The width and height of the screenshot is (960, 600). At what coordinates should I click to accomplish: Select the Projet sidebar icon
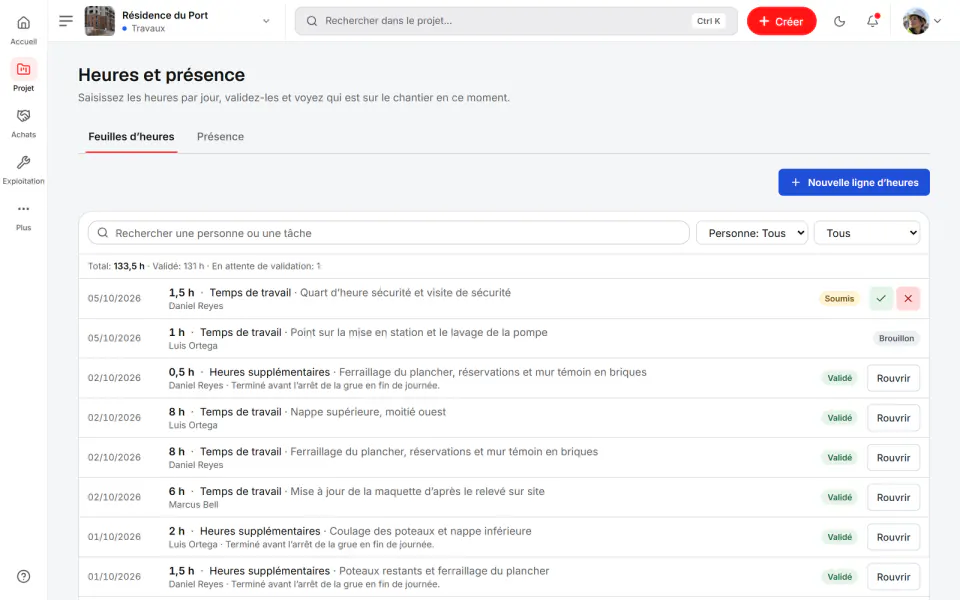tap(23, 75)
